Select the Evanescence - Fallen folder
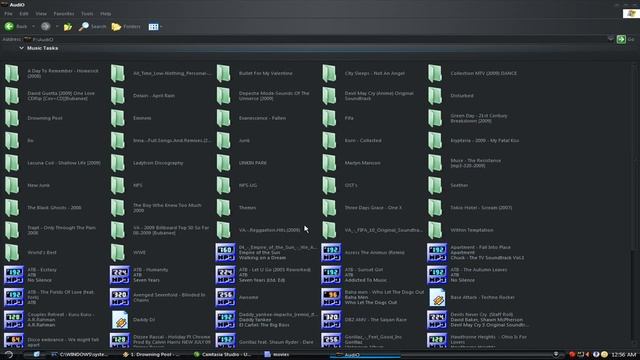This screenshot has width=640, height=360. tap(223, 118)
